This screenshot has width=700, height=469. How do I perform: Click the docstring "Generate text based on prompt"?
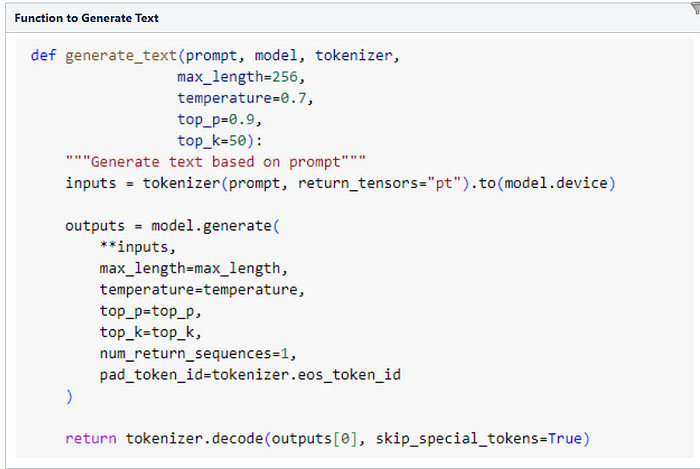(x=216, y=162)
